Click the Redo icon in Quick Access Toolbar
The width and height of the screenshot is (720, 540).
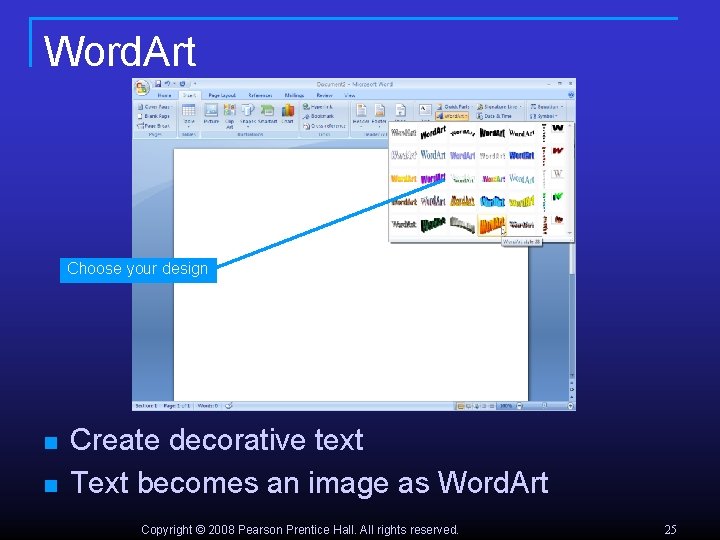click(x=182, y=84)
